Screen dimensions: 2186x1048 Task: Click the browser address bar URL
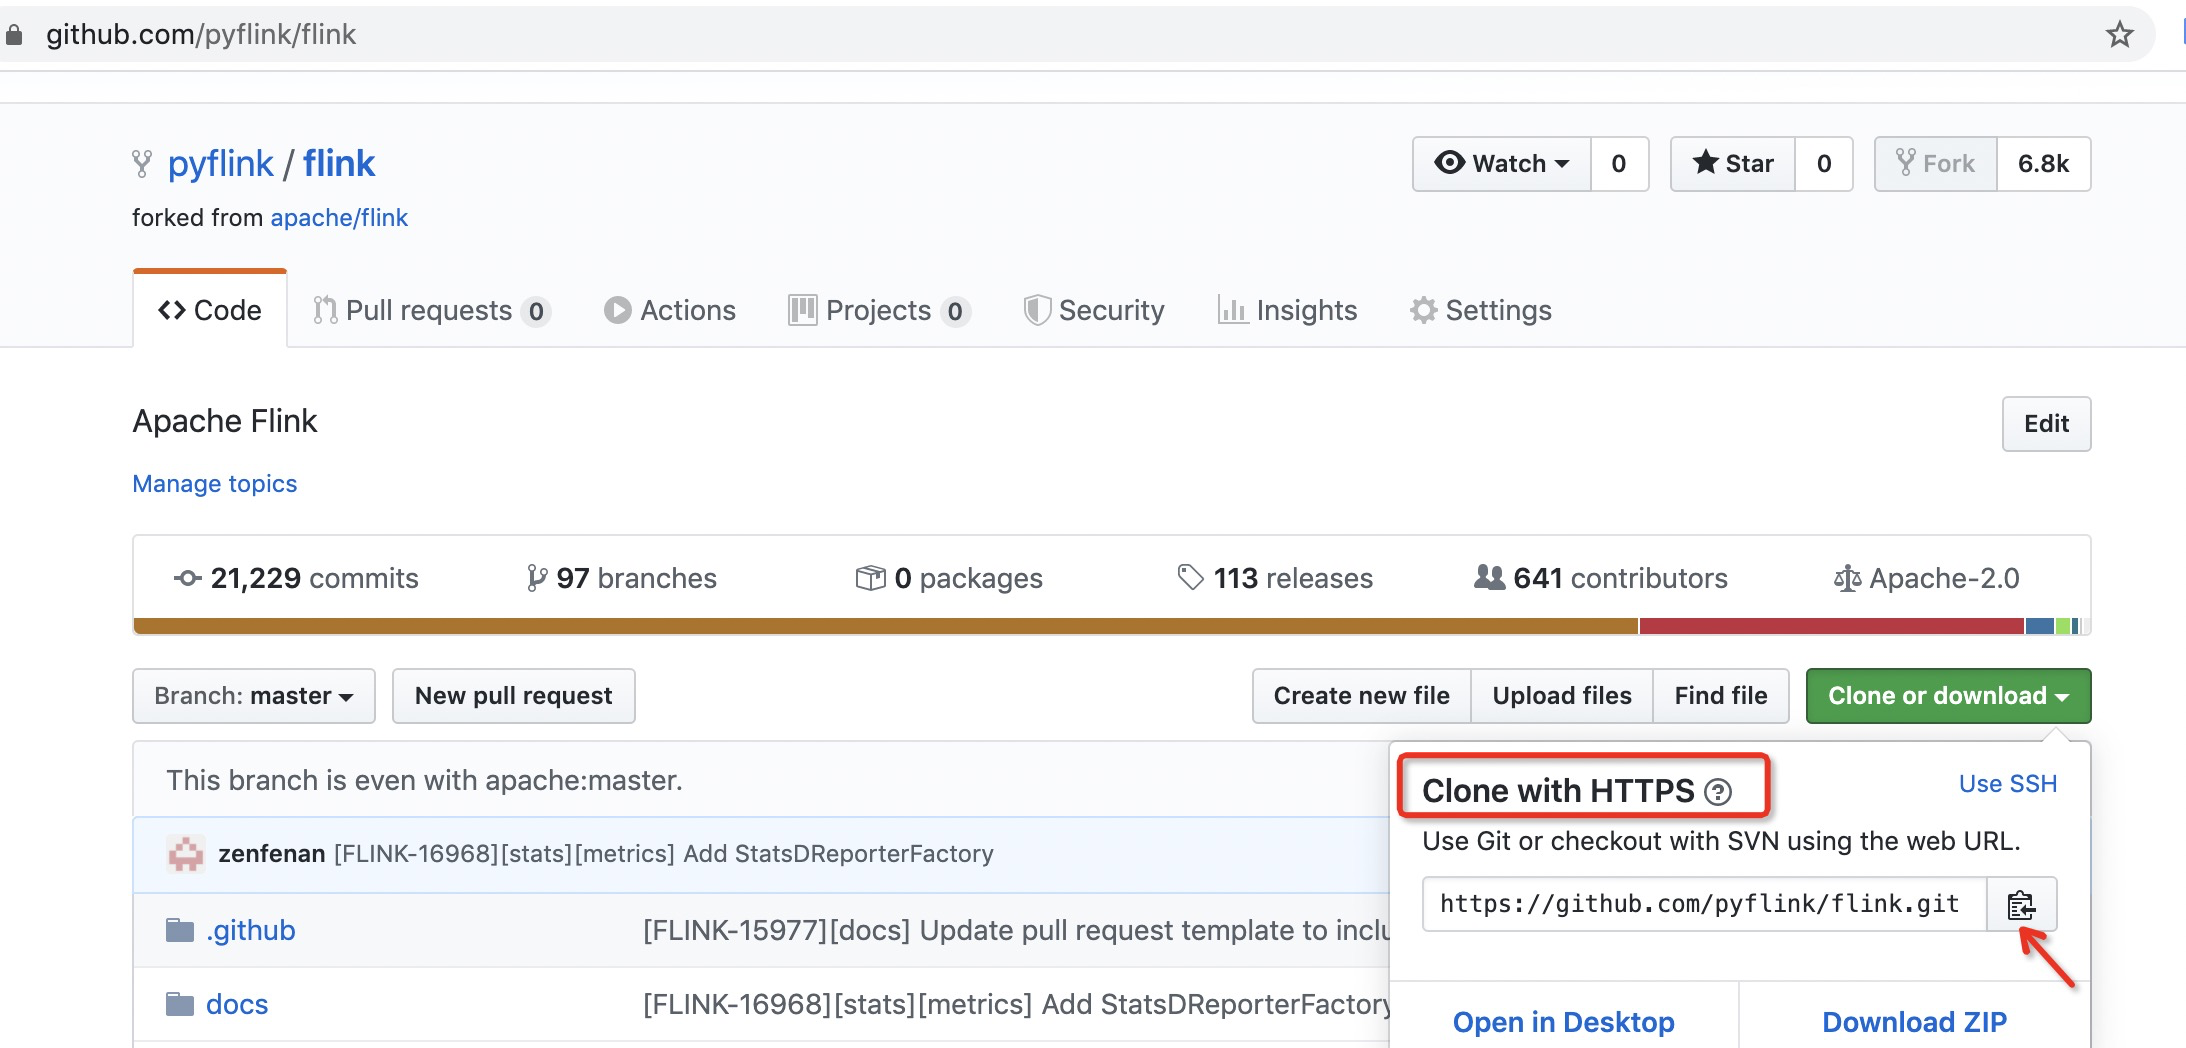[201, 35]
